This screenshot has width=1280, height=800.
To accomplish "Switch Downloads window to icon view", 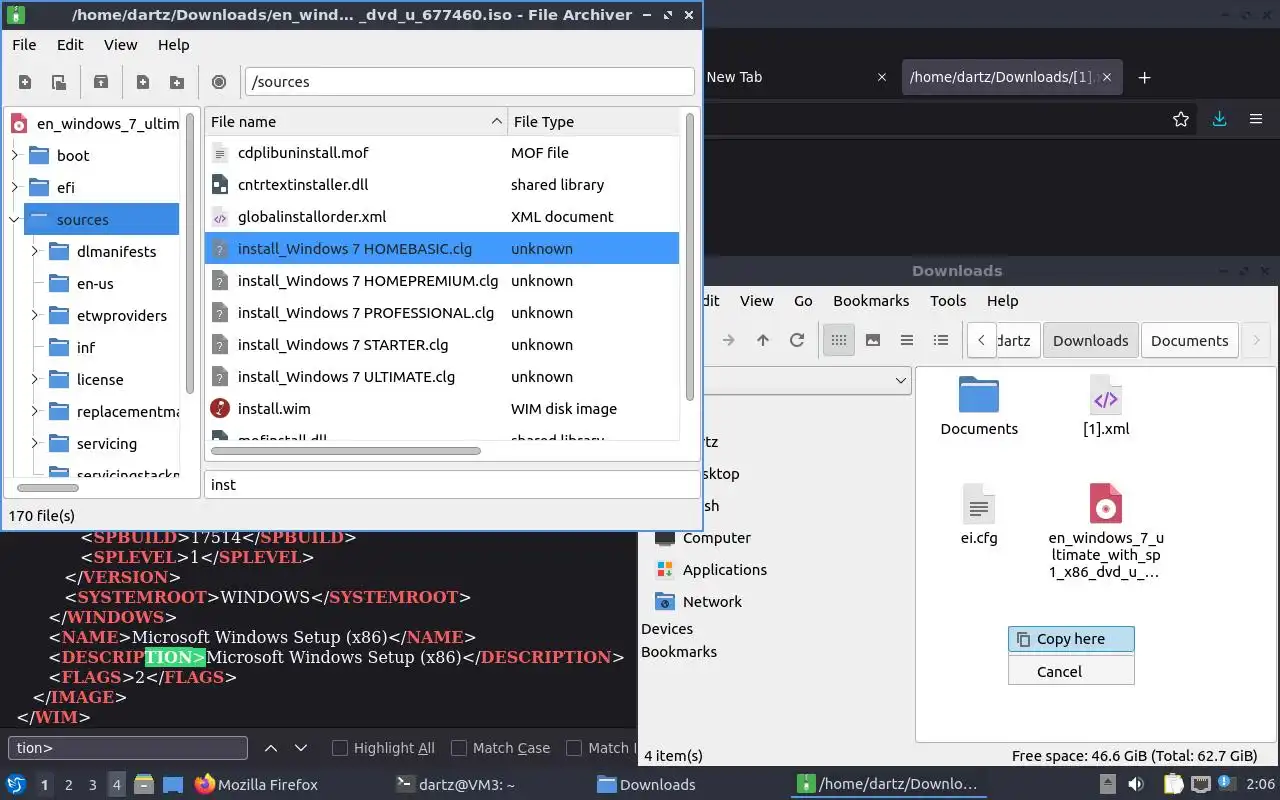I will tap(839, 340).
